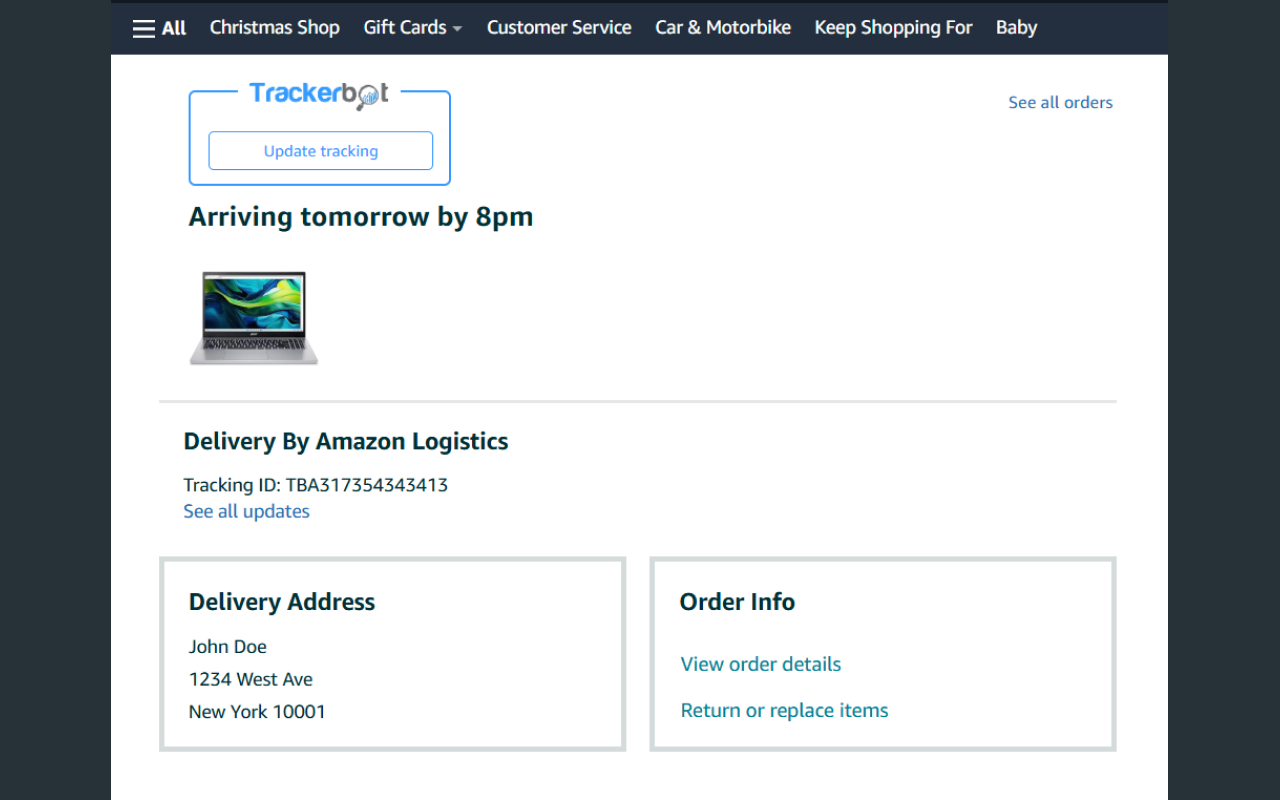
Task: Open Christmas Shop in navigation bar
Action: tap(275, 28)
